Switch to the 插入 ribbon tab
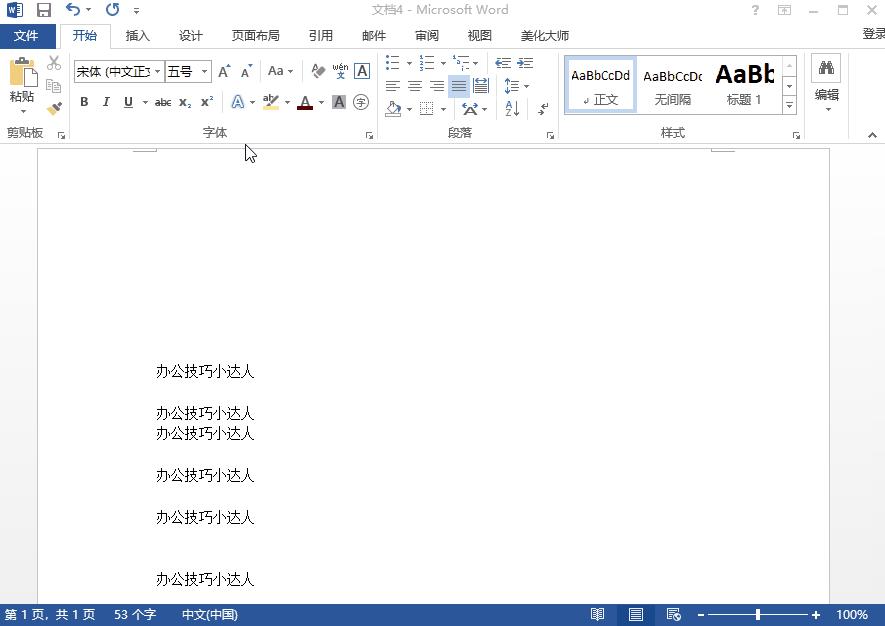This screenshot has width=885, height=626. [137, 35]
